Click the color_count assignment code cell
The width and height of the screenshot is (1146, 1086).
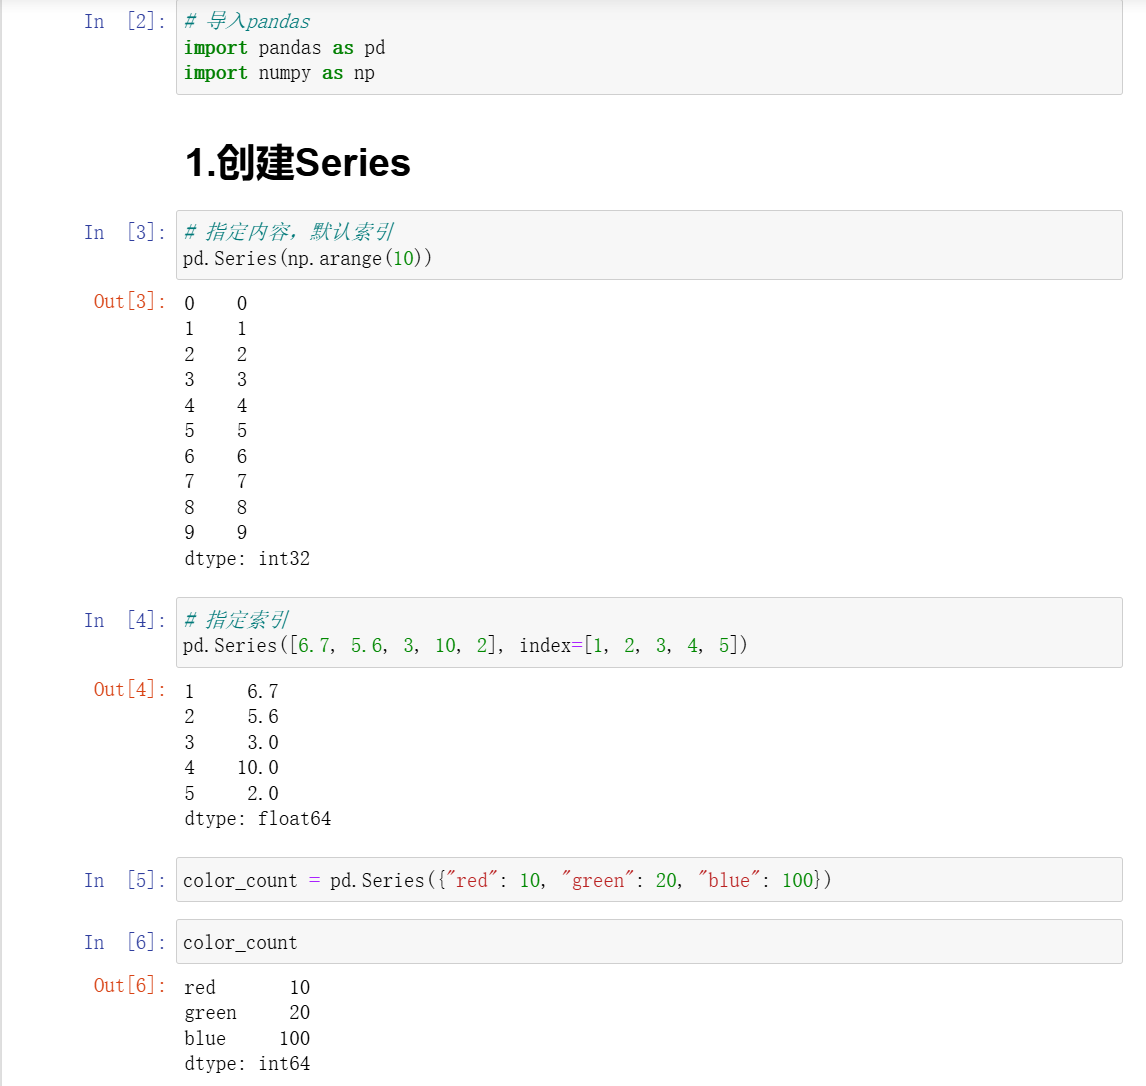(x=649, y=879)
